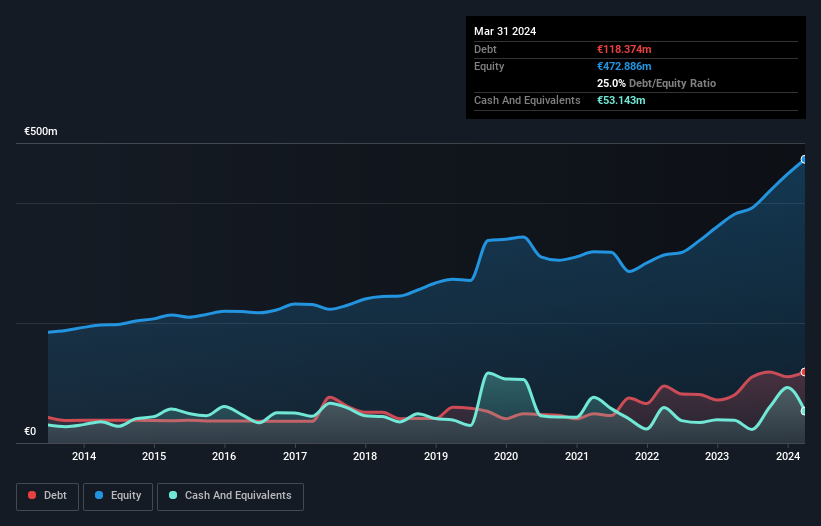Click the 2024 label on the x-axis
Viewport: 821px width, 526px height.
click(788, 457)
